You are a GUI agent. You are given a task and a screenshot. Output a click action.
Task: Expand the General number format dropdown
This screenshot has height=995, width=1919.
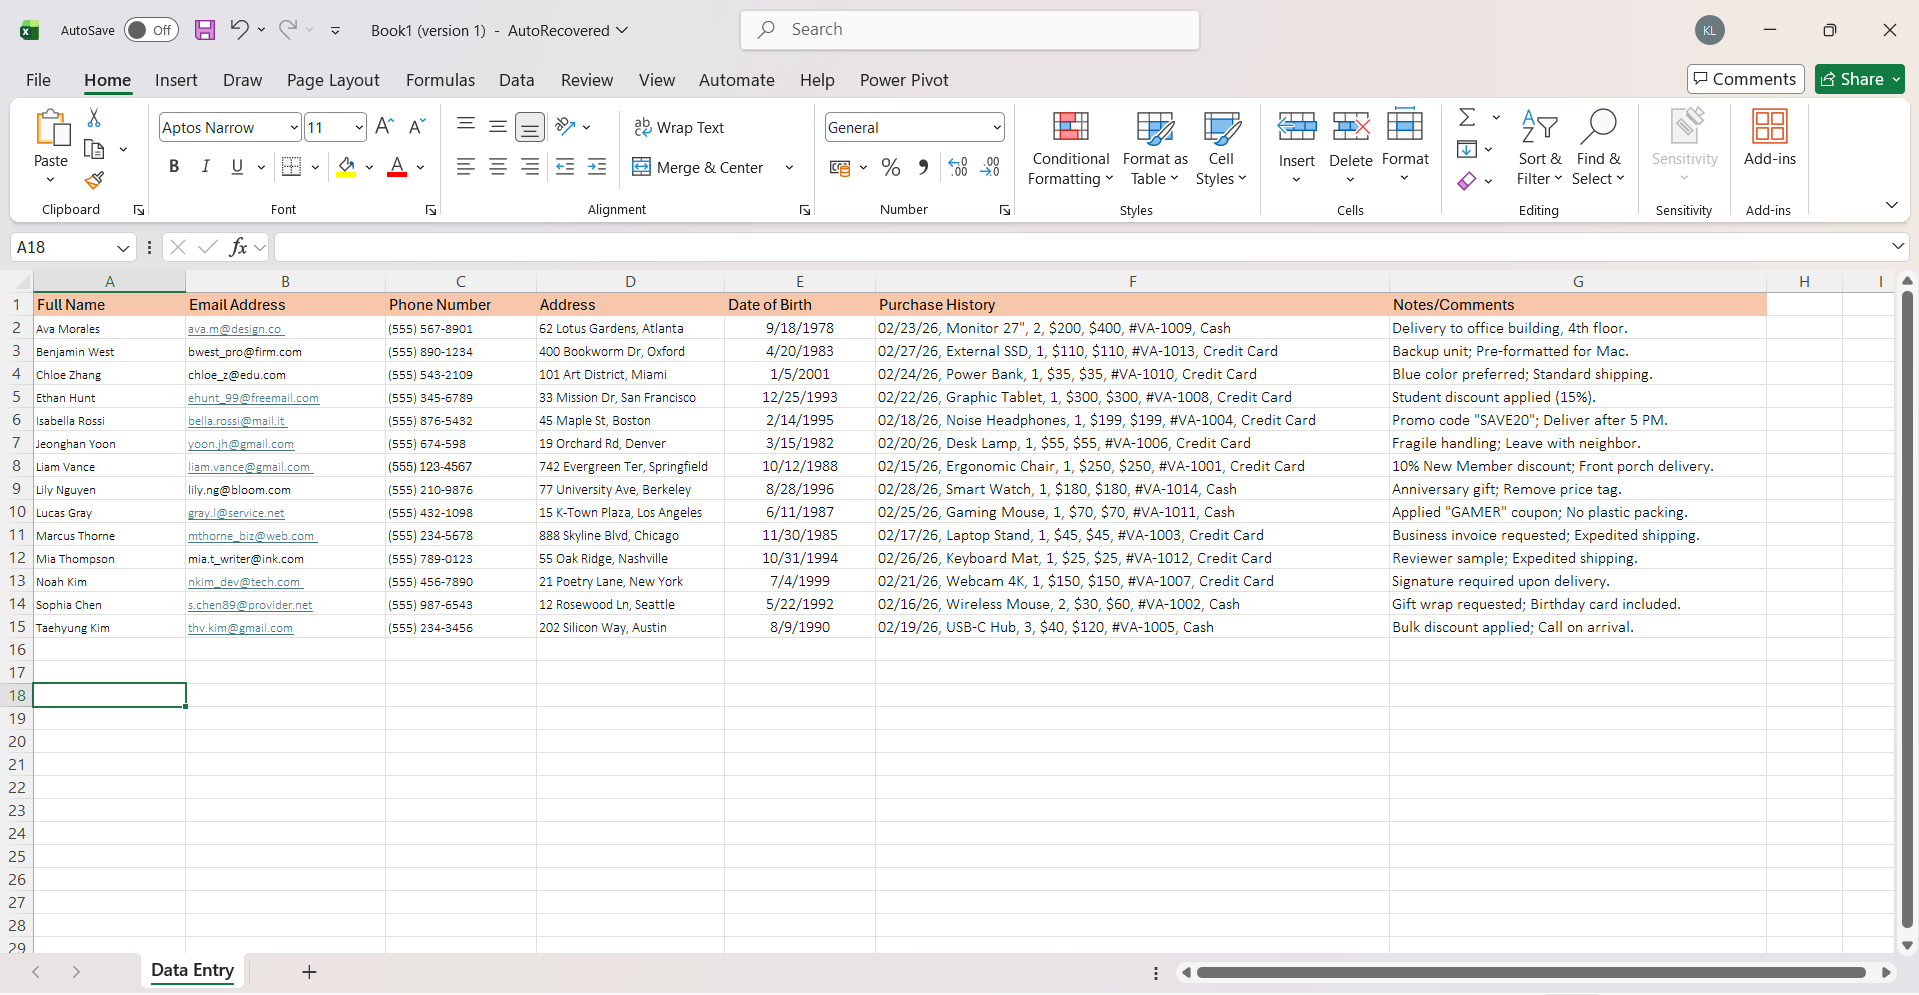pos(997,127)
